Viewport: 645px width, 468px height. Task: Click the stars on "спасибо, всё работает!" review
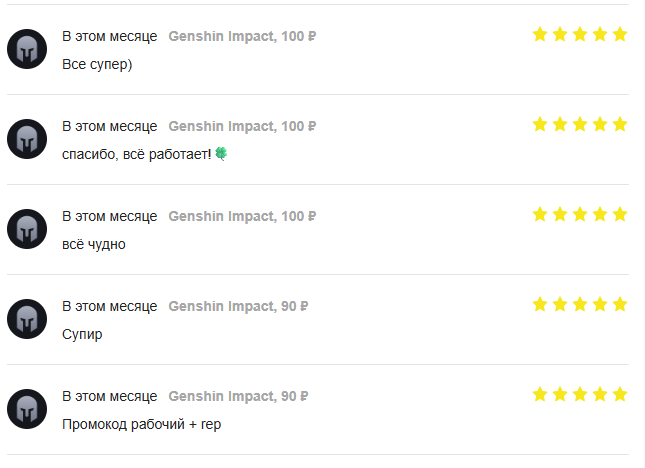pos(580,125)
